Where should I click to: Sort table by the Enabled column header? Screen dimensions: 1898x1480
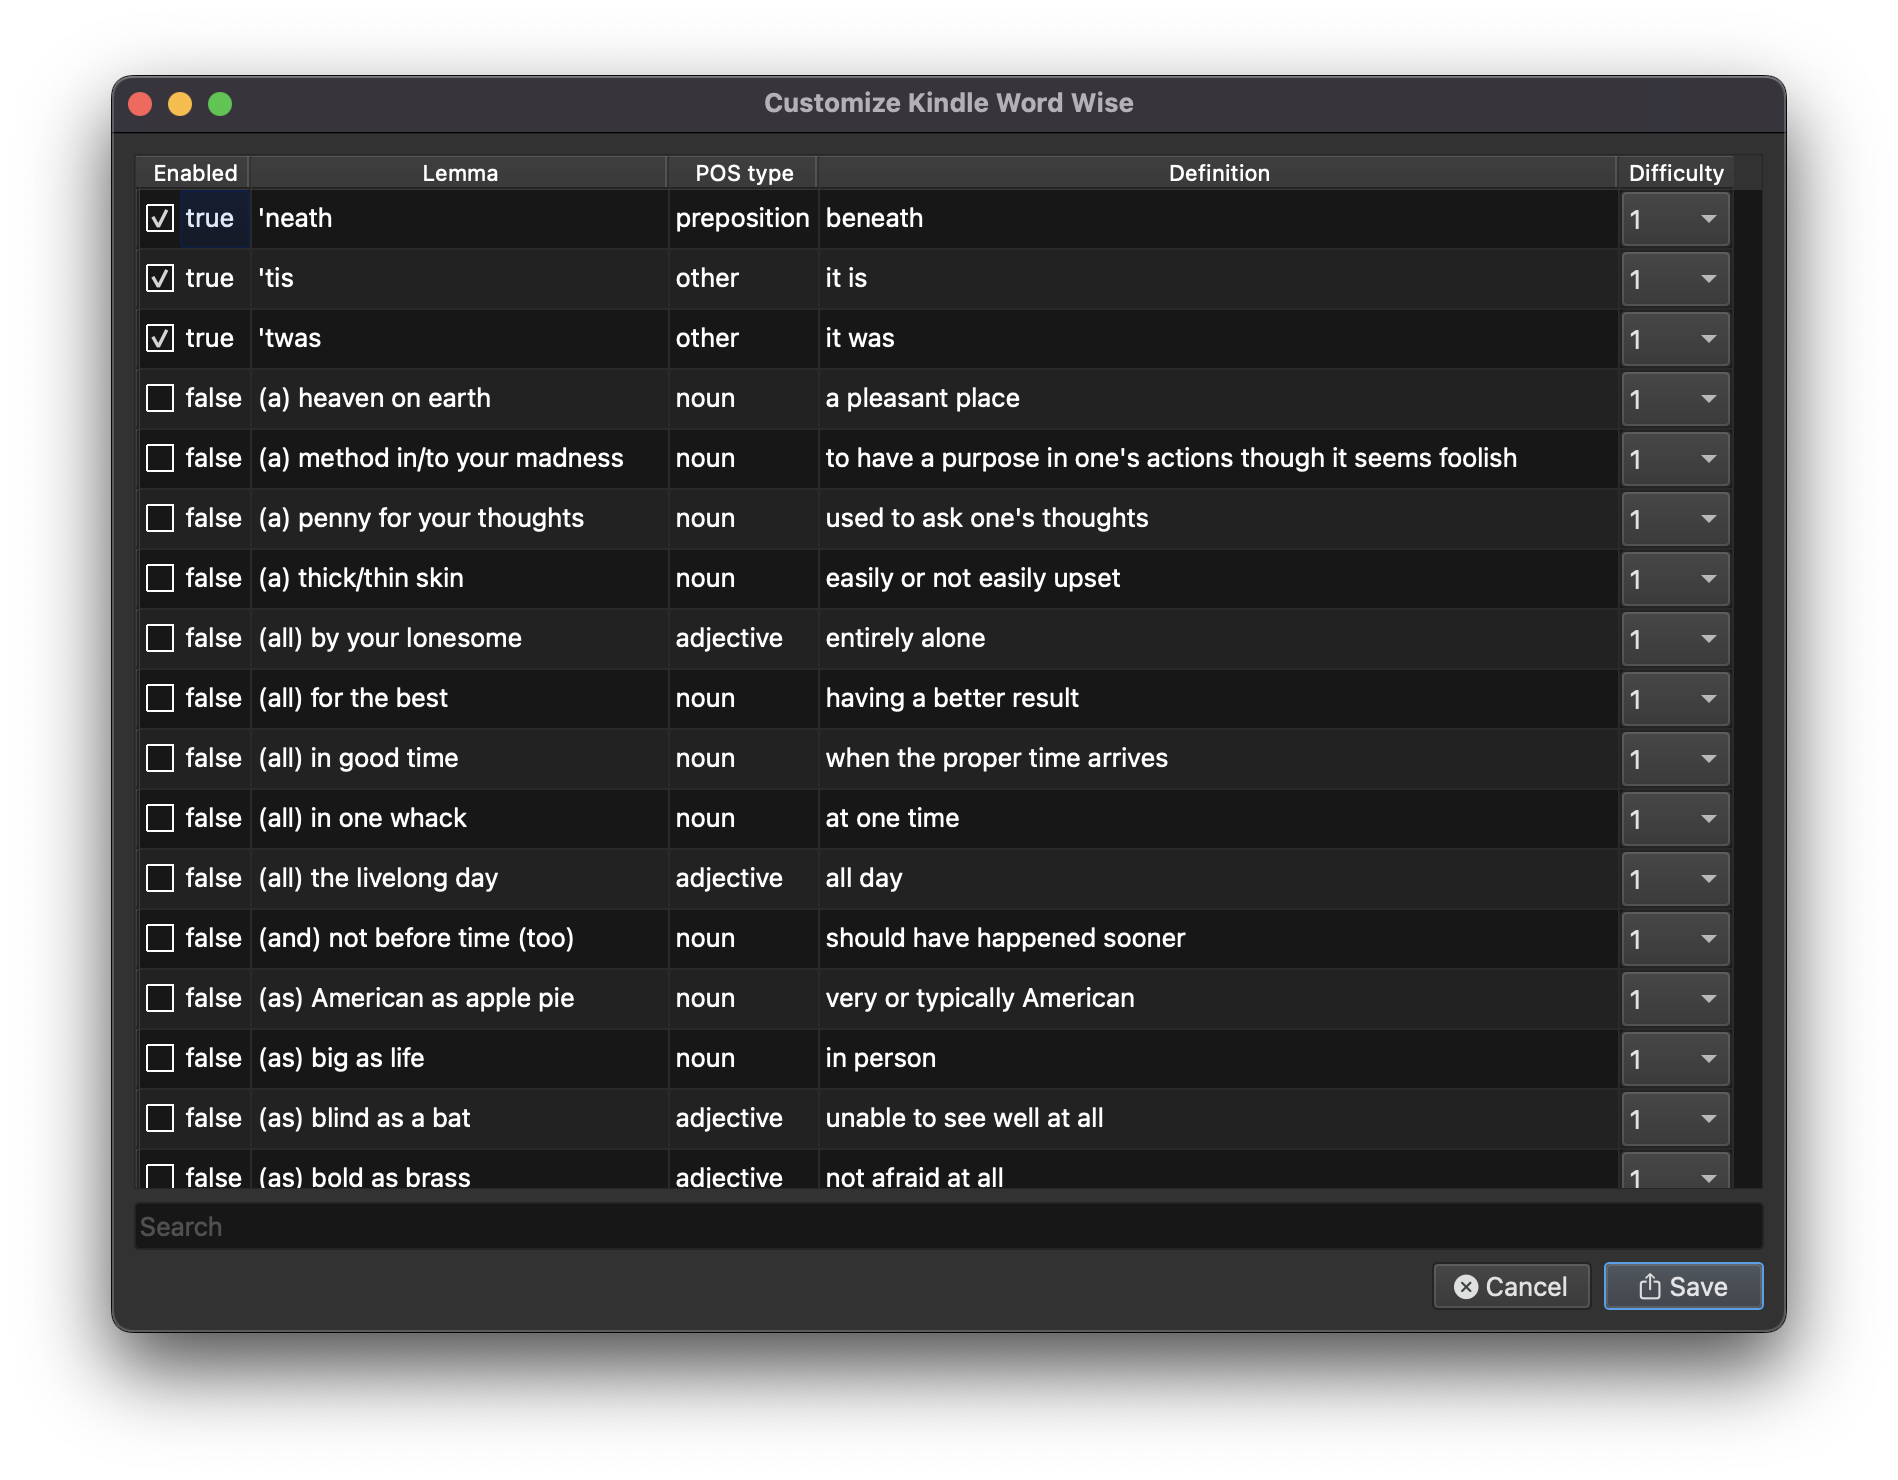coord(194,173)
